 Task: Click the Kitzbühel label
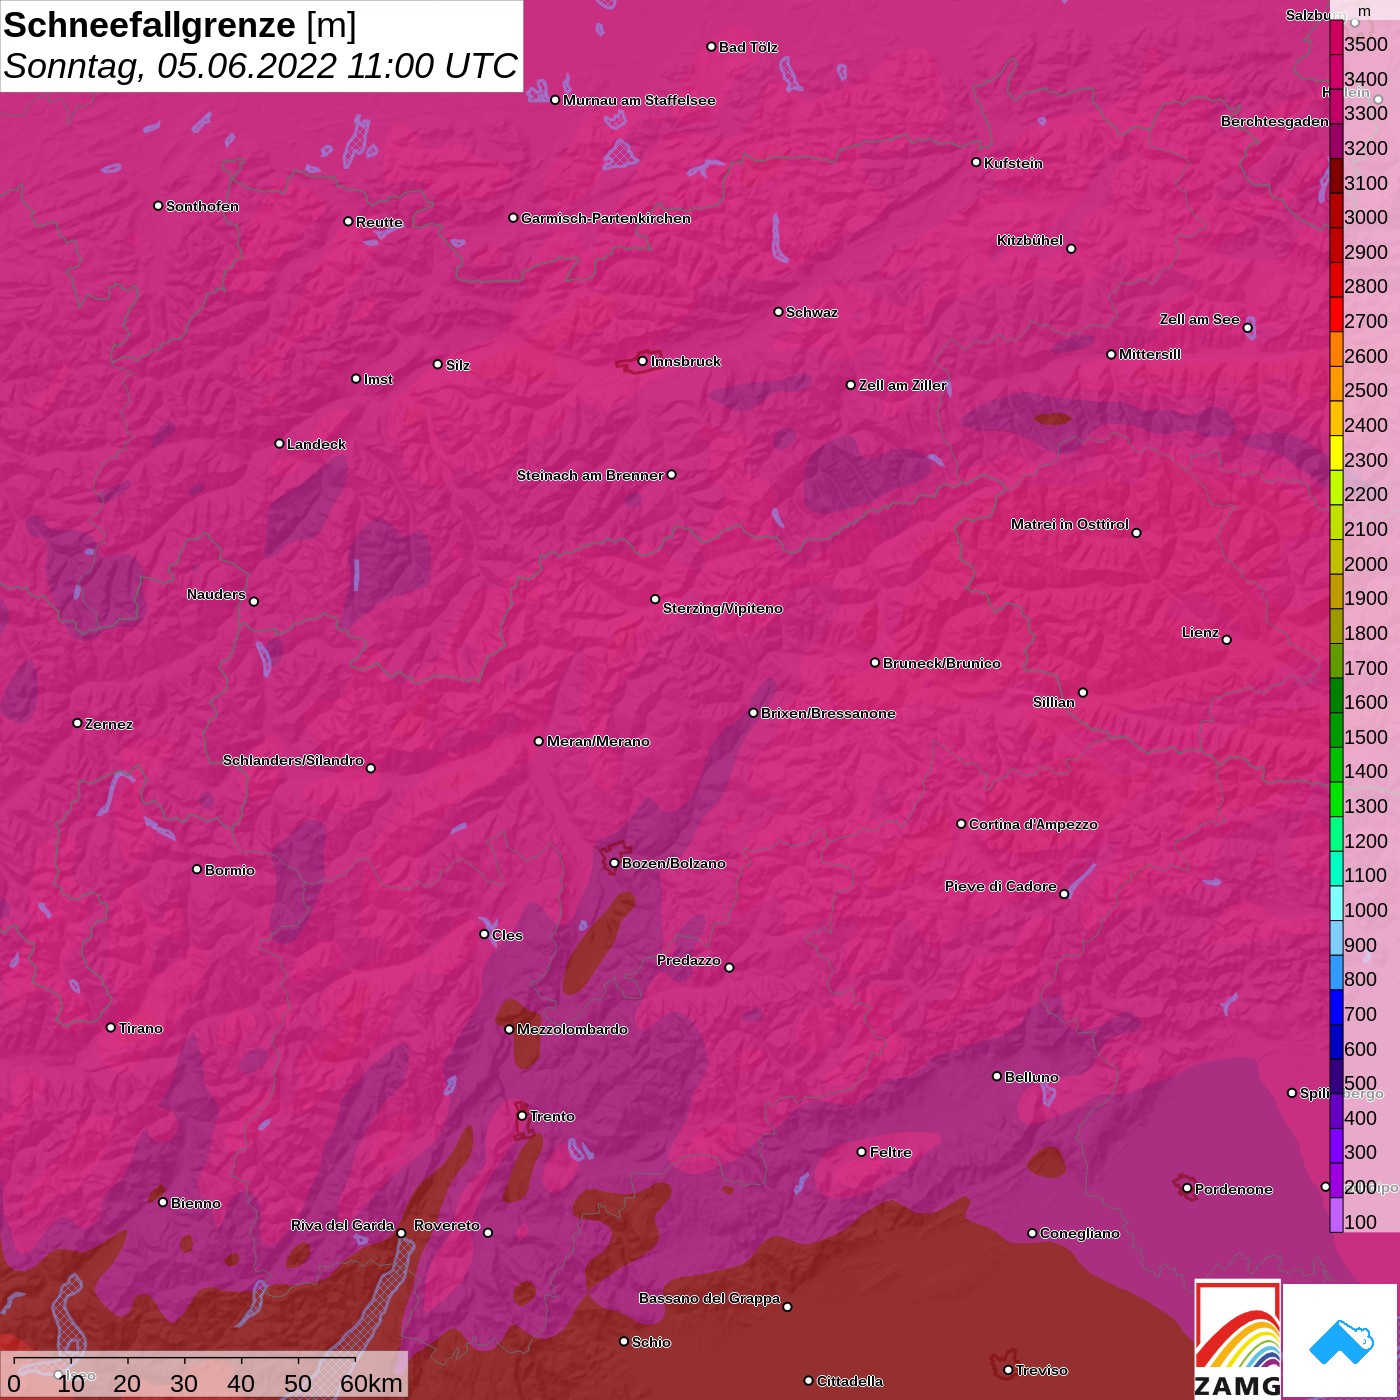coord(1030,240)
